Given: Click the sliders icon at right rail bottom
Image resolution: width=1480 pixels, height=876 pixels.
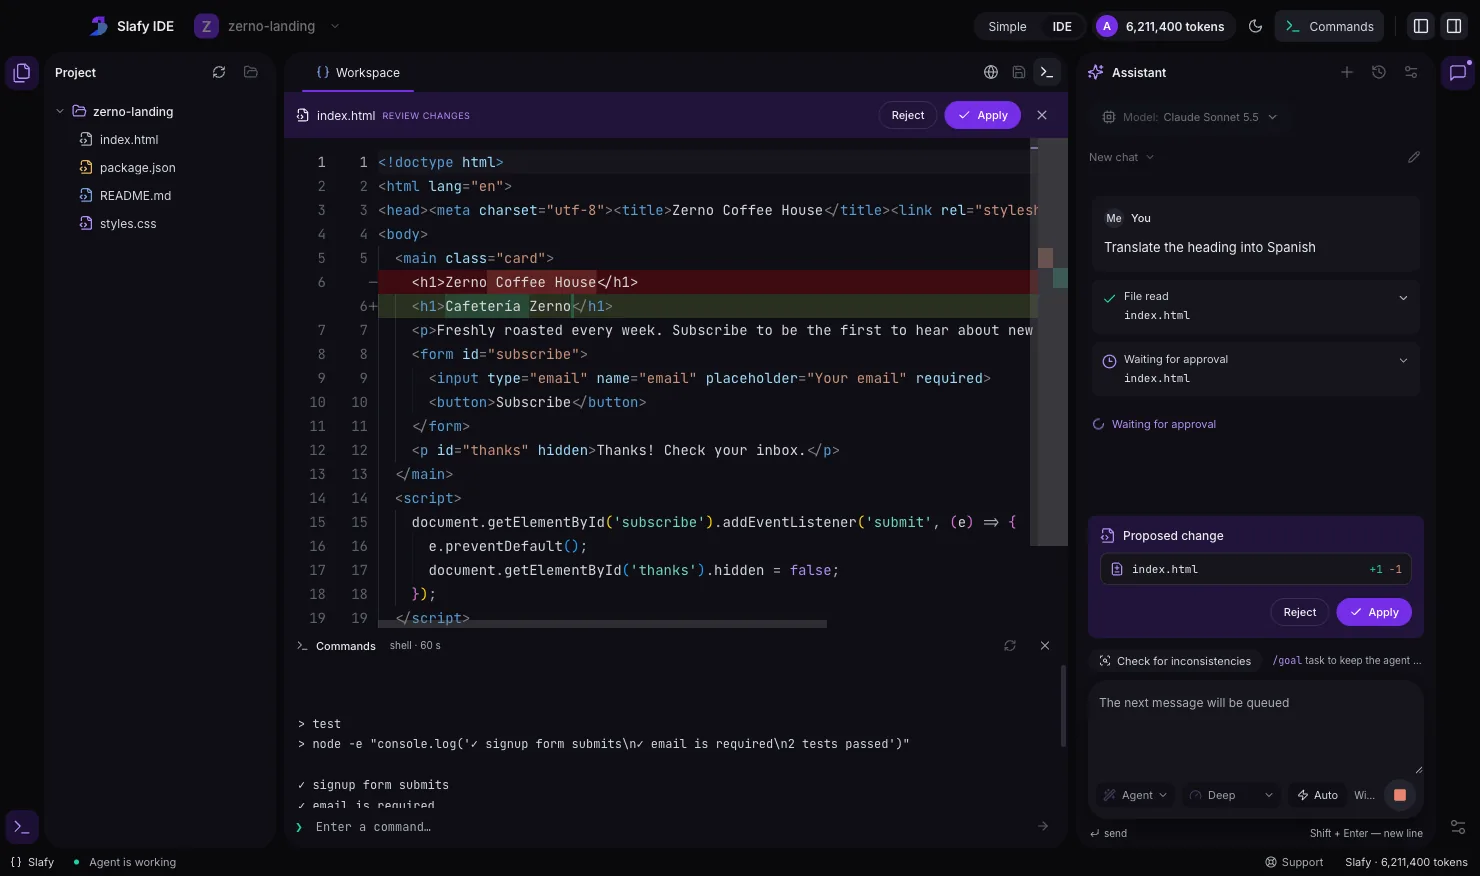Looking at the screenshot, I should coord(1458,827).
